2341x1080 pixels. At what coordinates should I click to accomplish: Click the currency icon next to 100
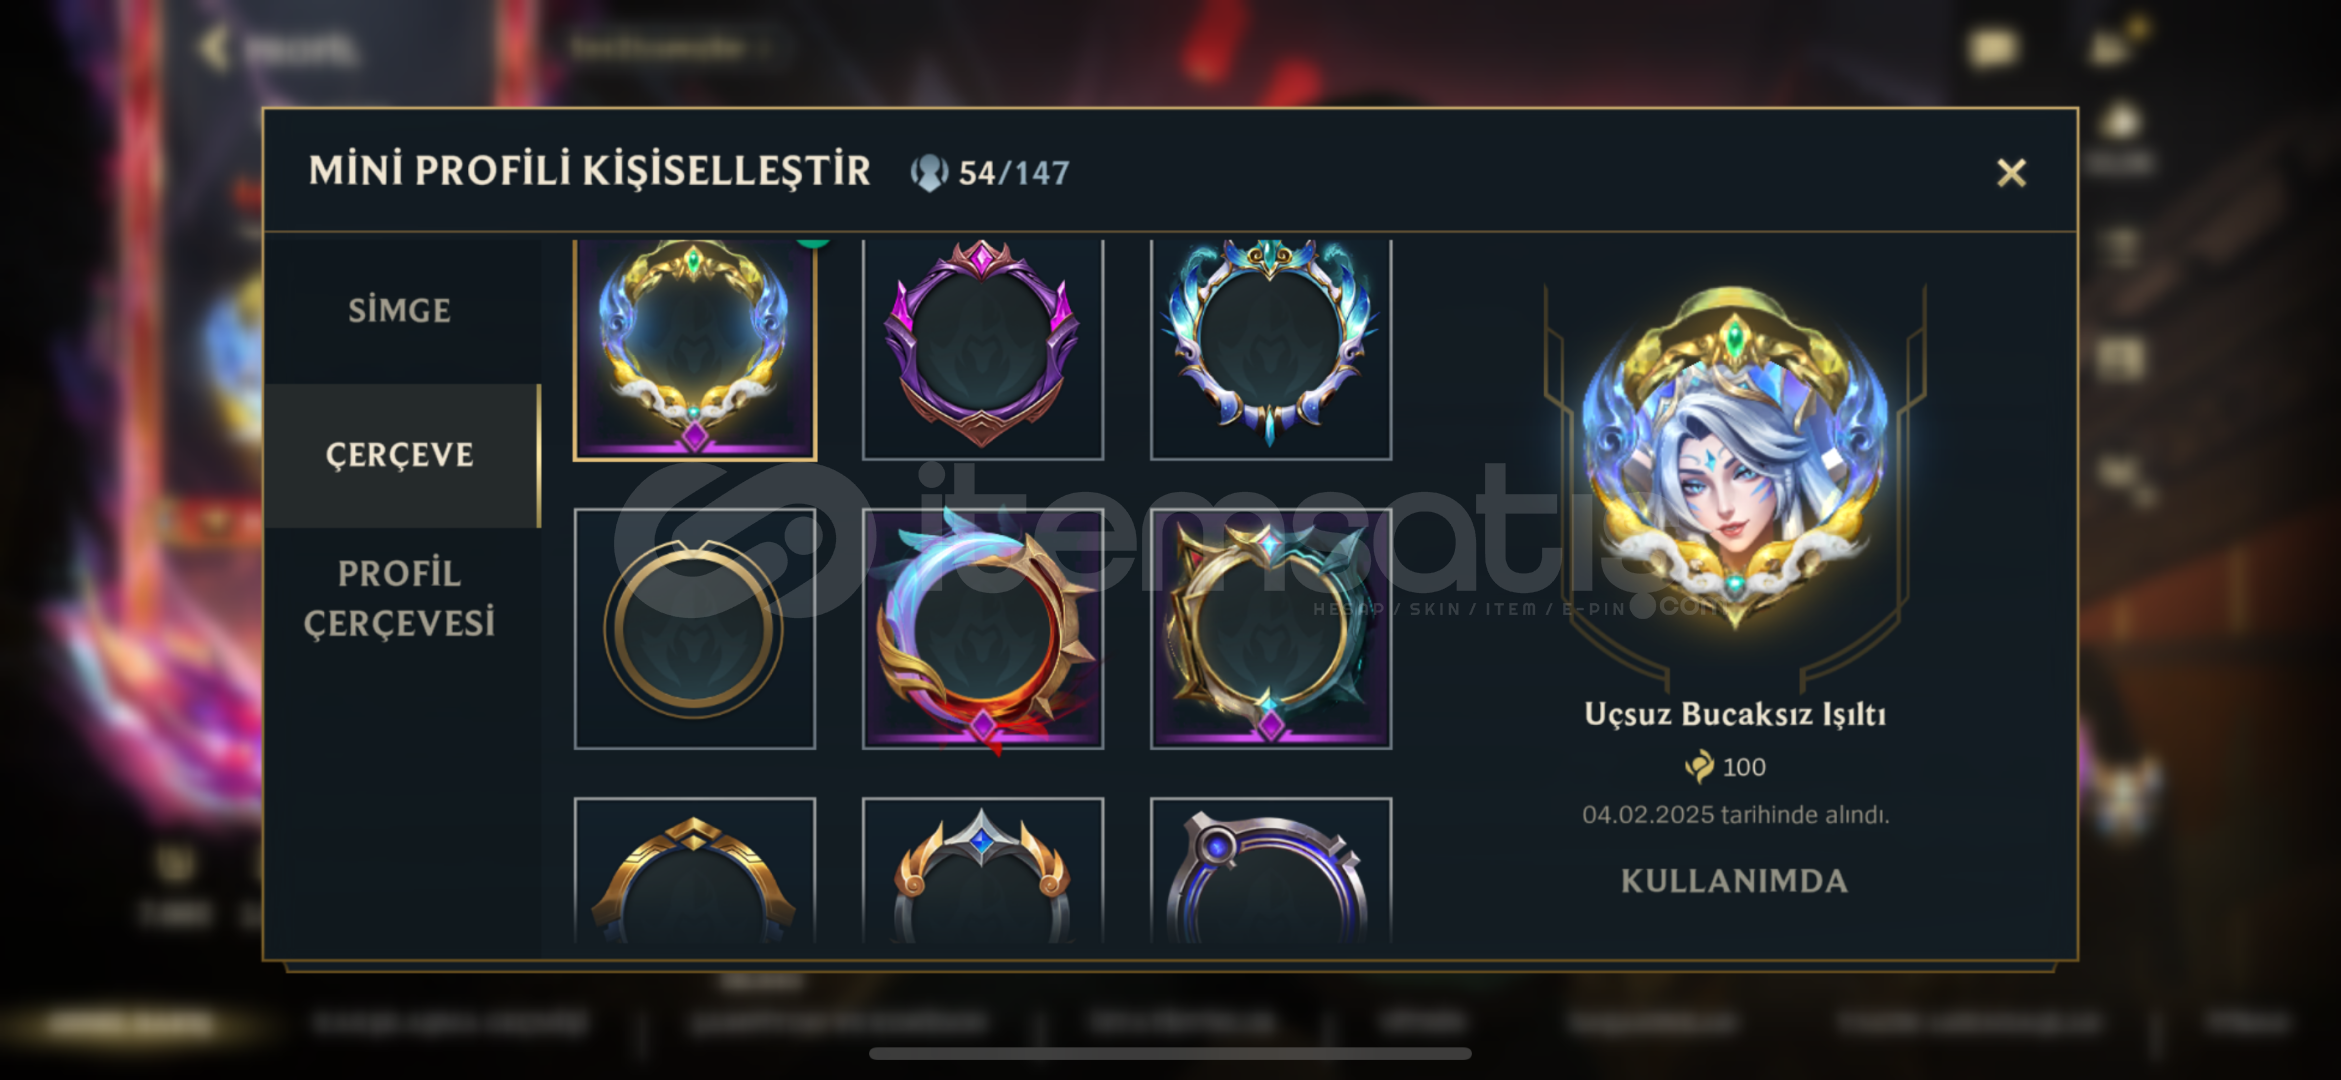click(x=1699, y=767)
